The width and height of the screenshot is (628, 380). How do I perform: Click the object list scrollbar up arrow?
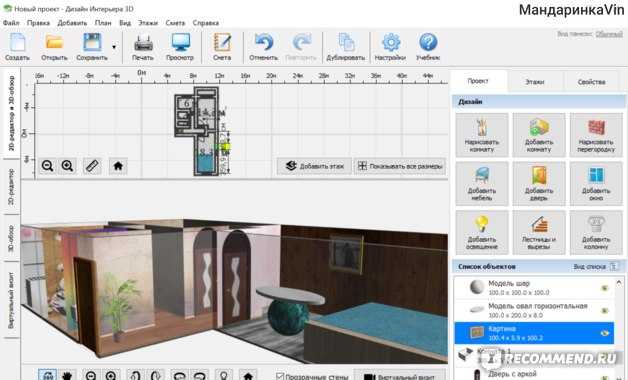[619, 282]
